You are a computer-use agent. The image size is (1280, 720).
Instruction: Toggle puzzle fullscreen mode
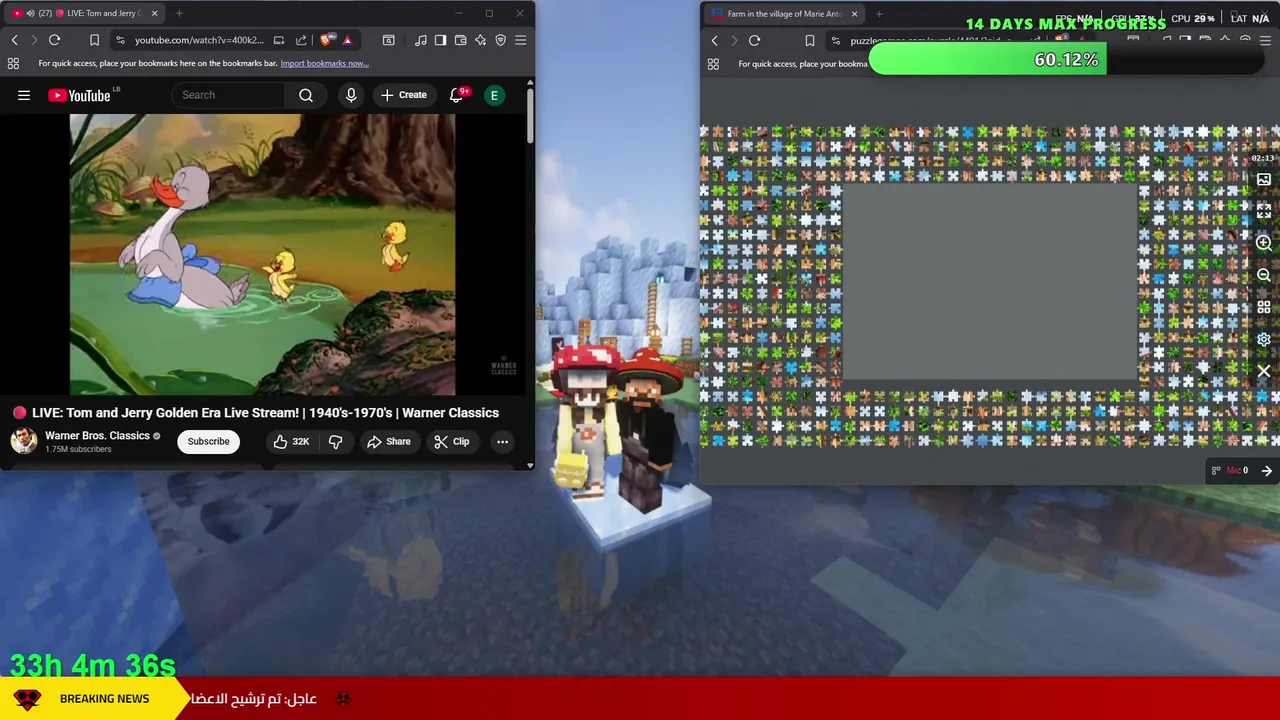tap(1264, 211)
